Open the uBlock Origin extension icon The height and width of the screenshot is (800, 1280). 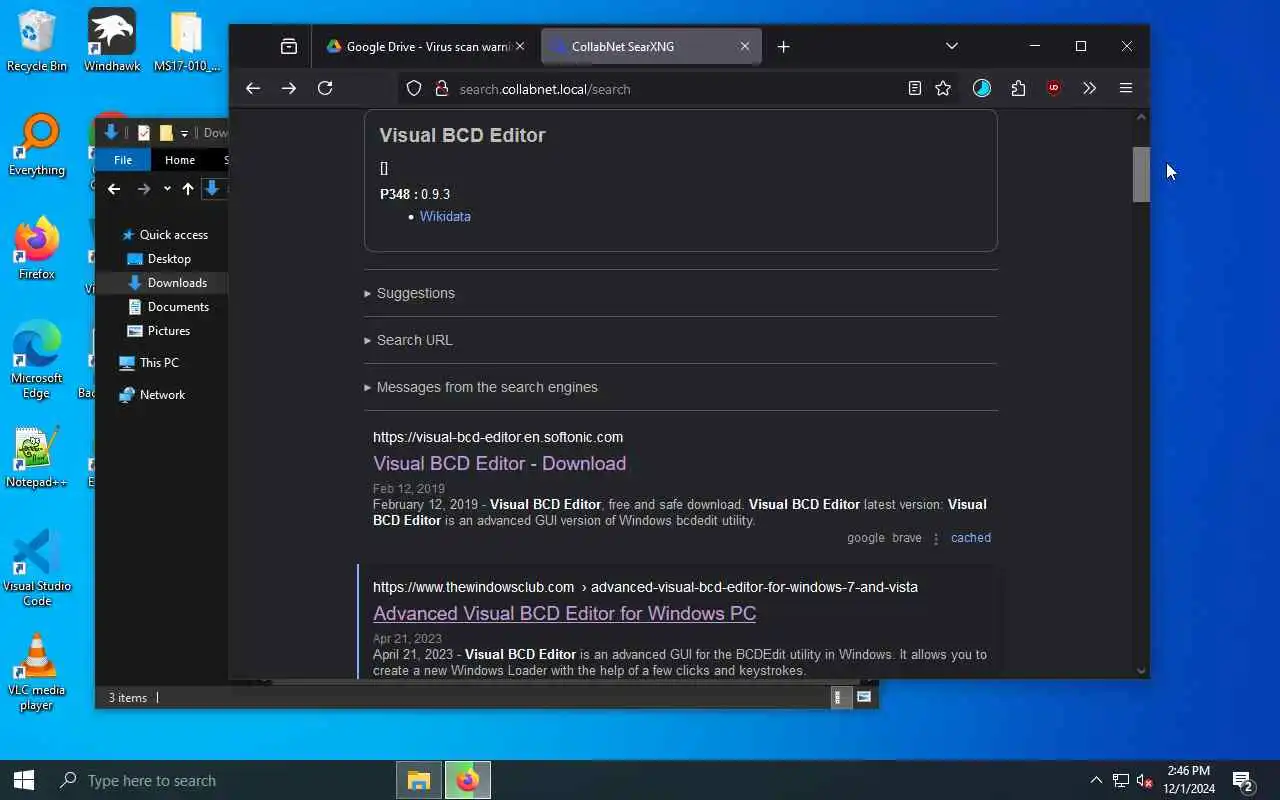1054,88
